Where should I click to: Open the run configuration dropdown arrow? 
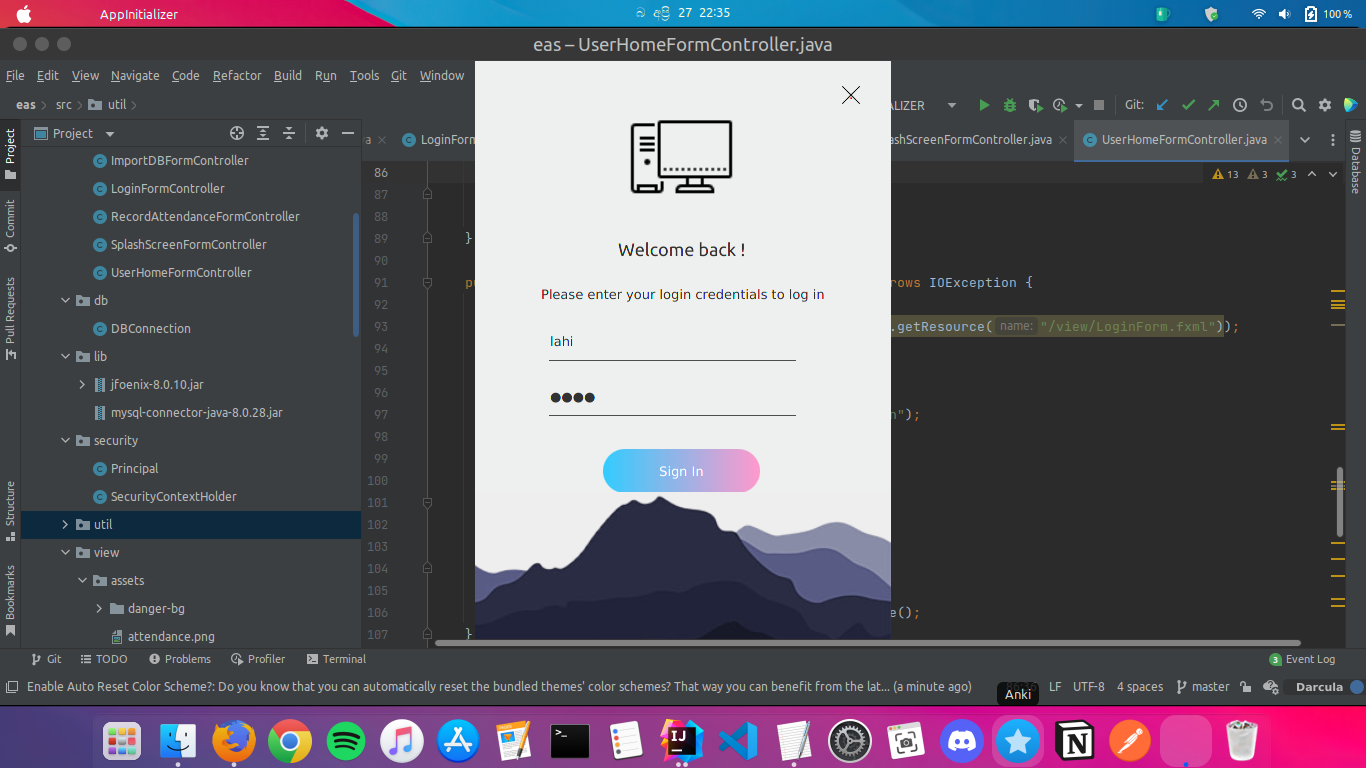click(x=952, y=105)
